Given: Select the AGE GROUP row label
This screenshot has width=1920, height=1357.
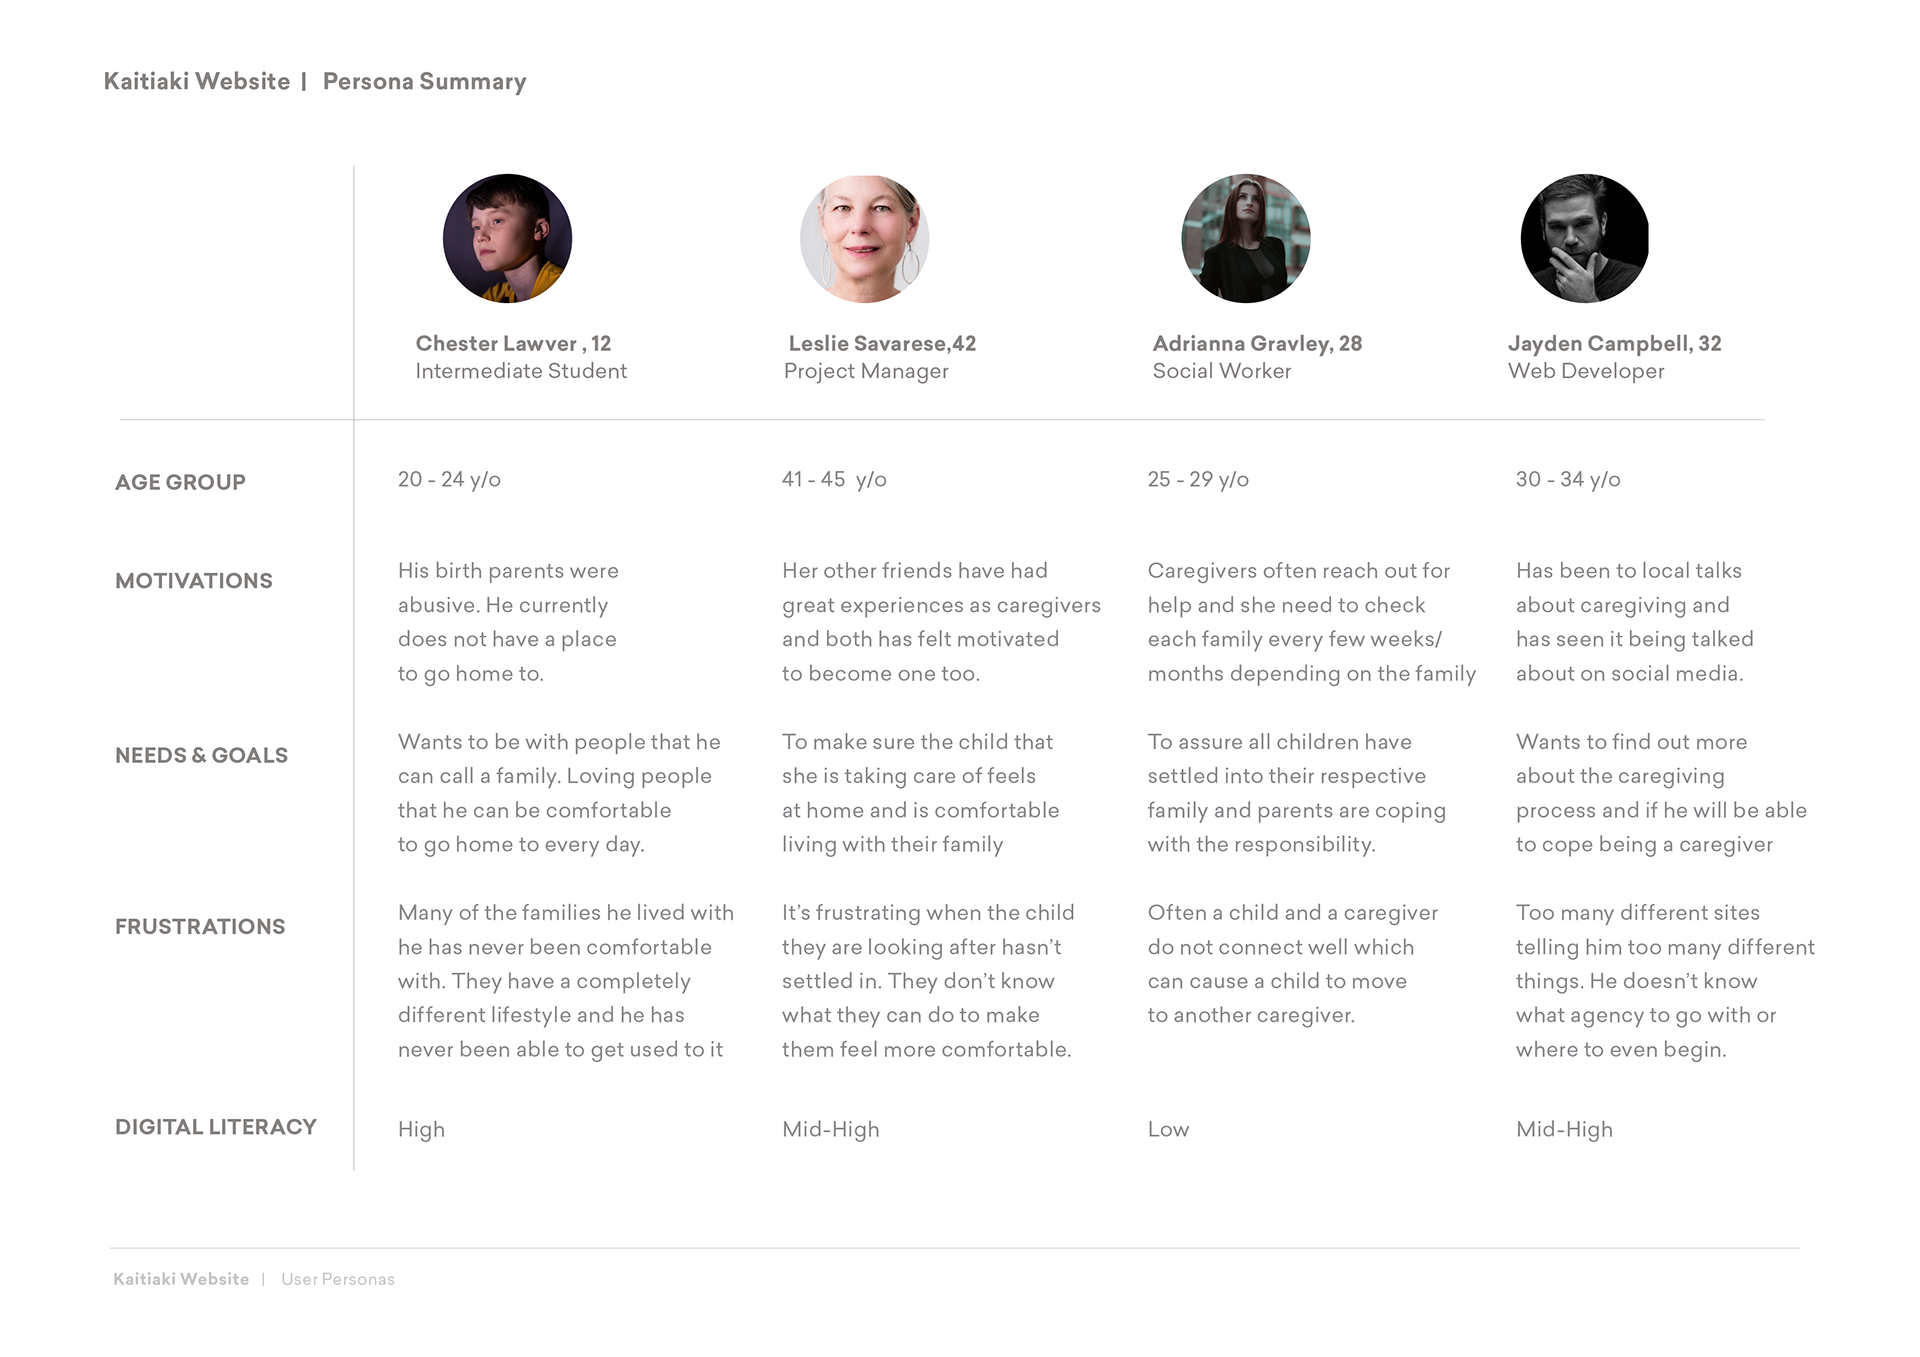Looking at the screenshot, I should pos(180,482).
